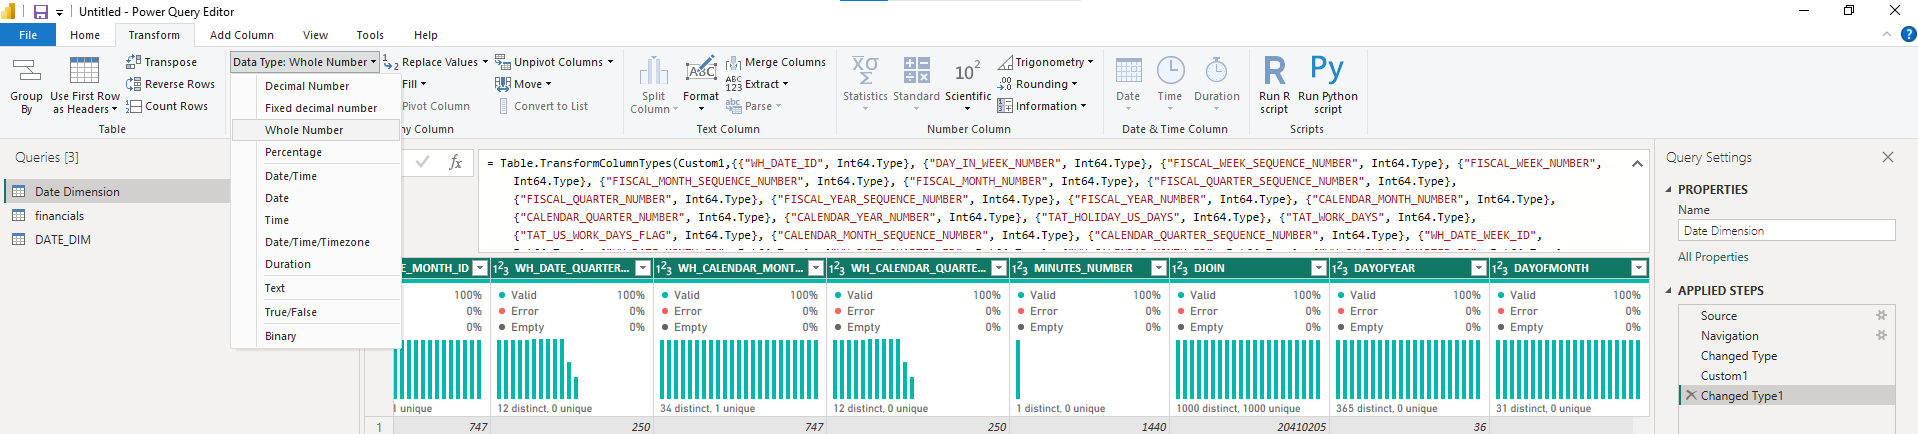Click the Reverse Rows button

click(170, 84)
